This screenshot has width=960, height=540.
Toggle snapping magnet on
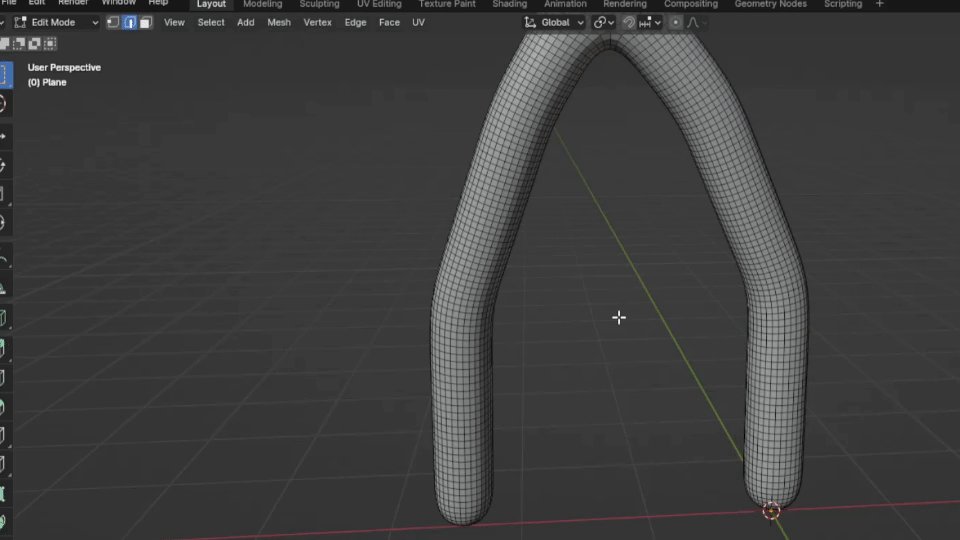click(x=628, y=22)
